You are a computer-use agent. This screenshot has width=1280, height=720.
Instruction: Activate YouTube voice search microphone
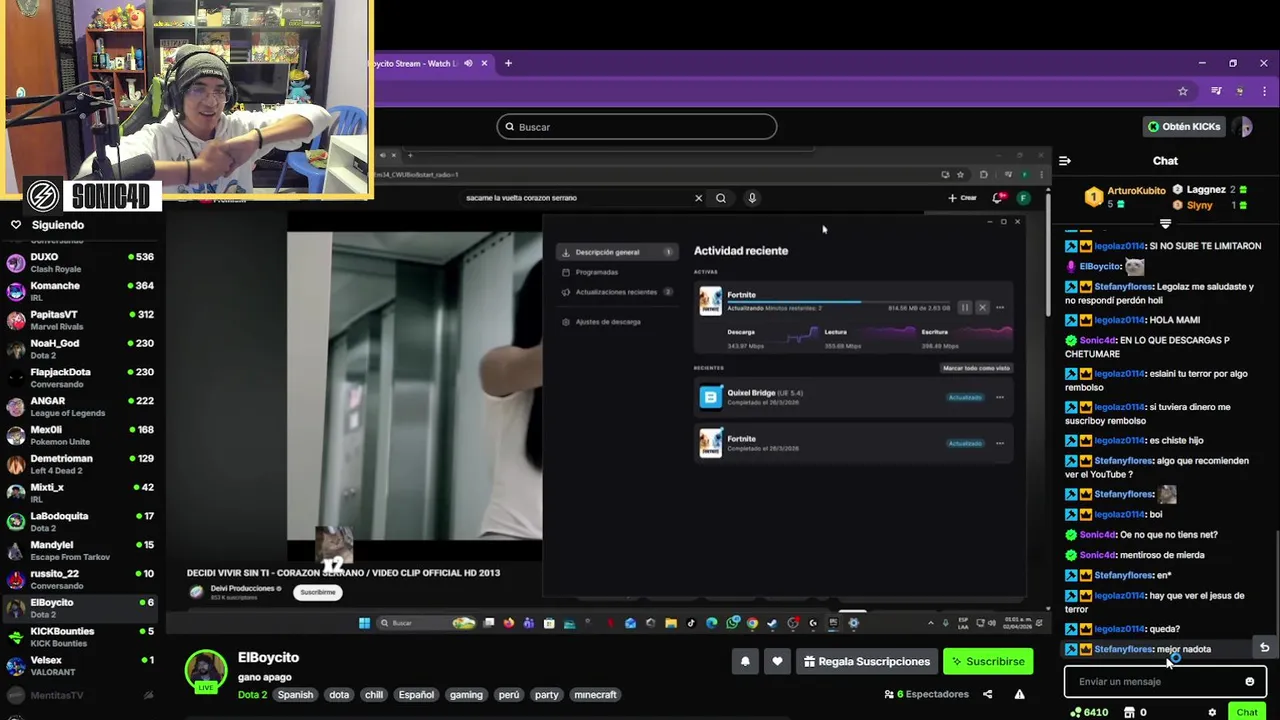click(752, 198)
